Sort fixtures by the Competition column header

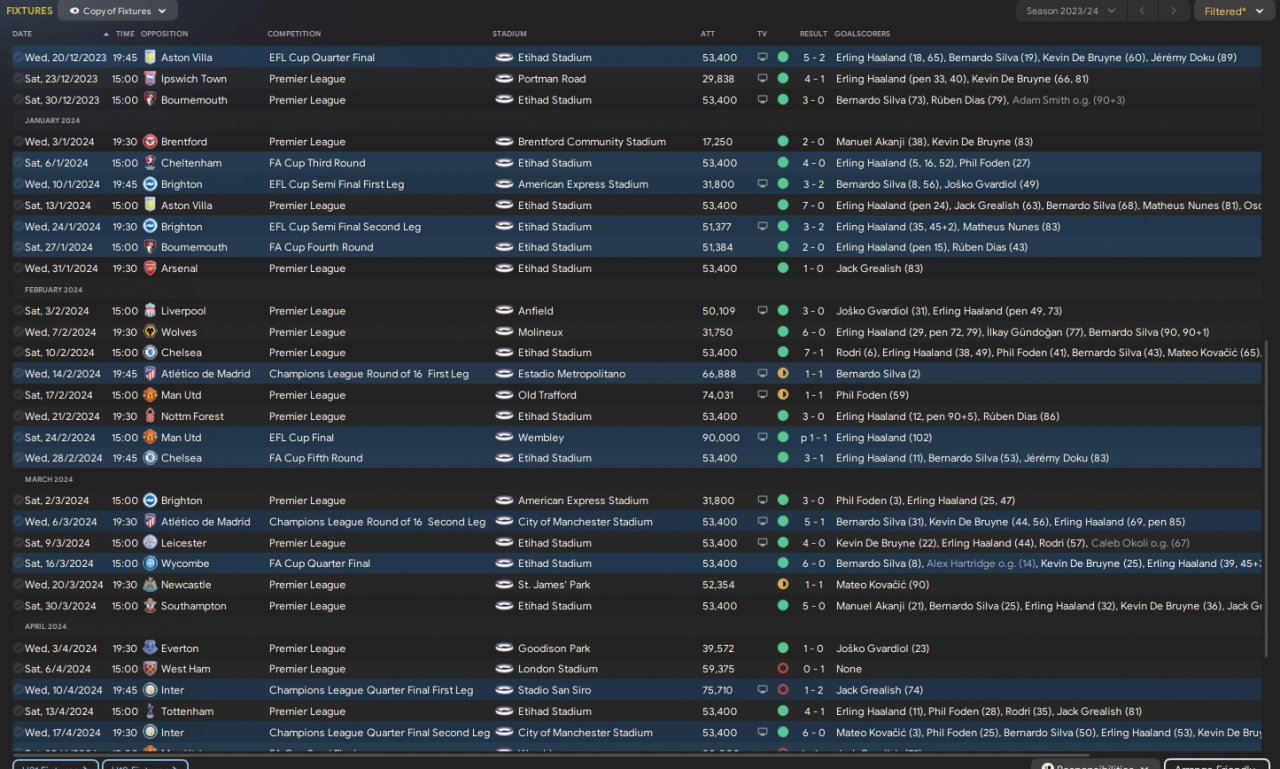[x=294, y=34]
